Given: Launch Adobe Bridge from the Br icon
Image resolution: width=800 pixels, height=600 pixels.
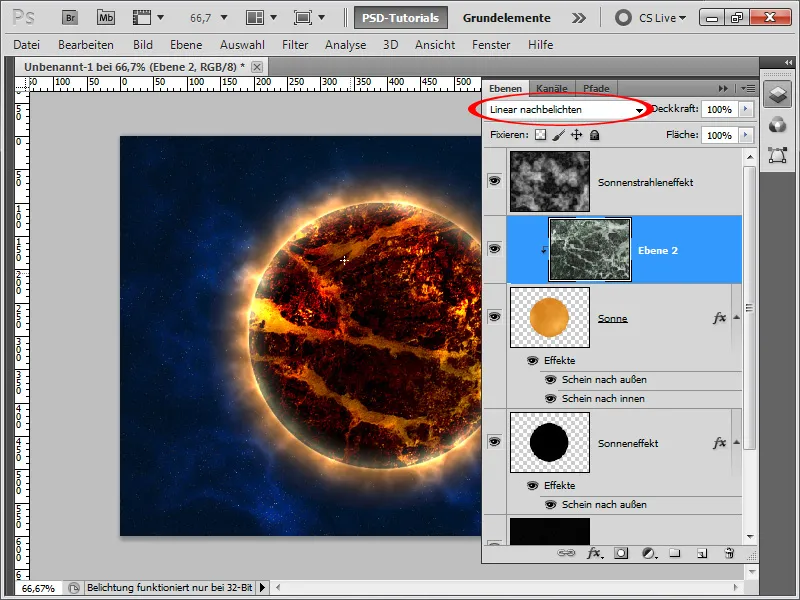Looking at the screenshot, I should tap(70, 18).
